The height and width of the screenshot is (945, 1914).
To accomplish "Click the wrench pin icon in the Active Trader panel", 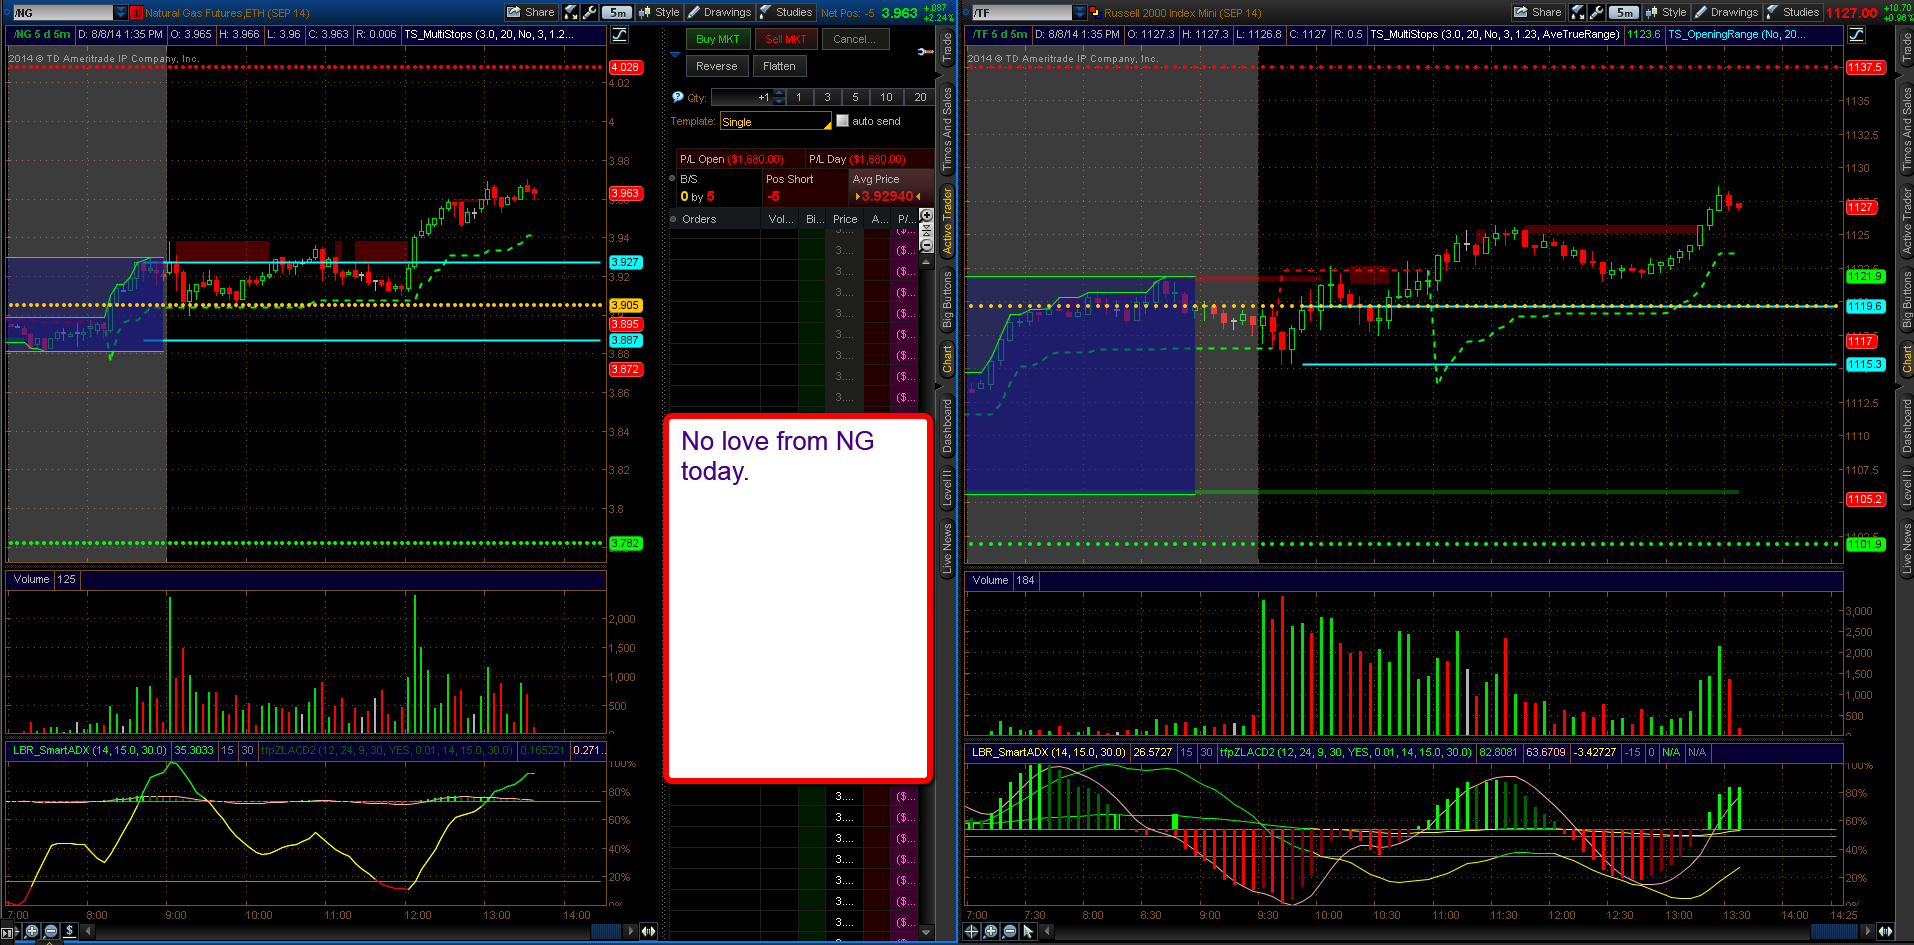I will (925, 51).
